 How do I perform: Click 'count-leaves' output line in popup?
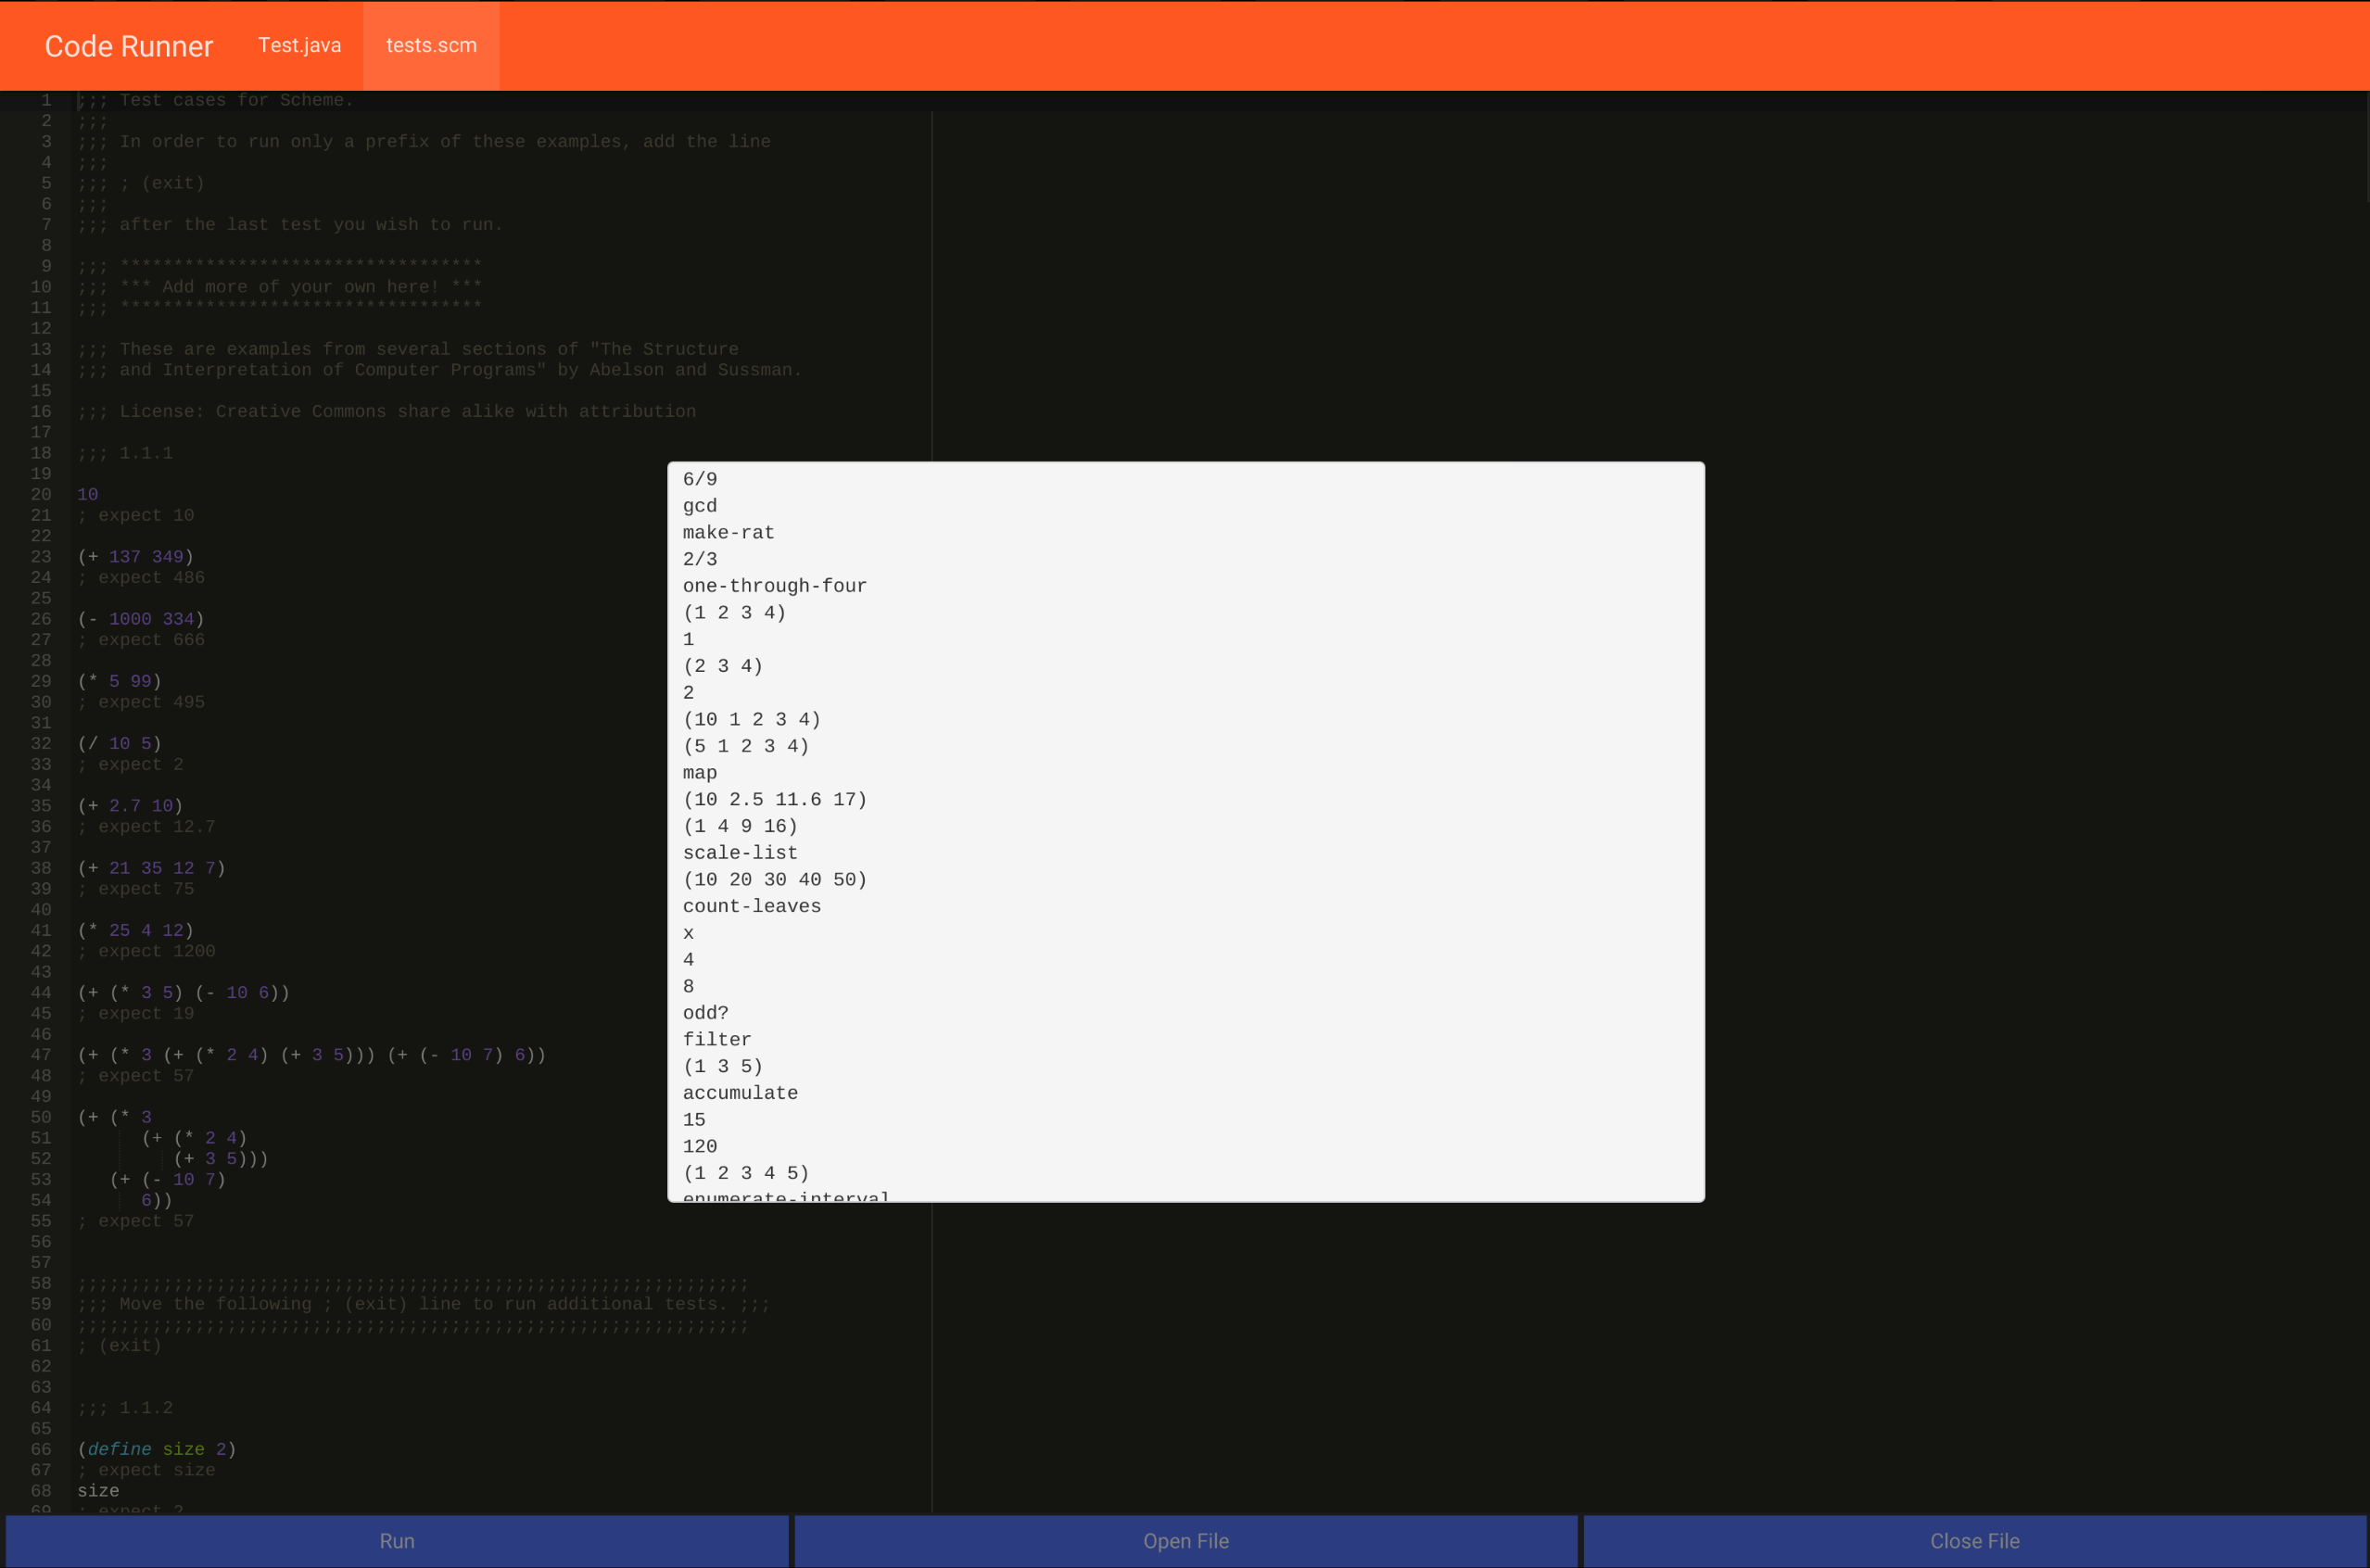751,906
